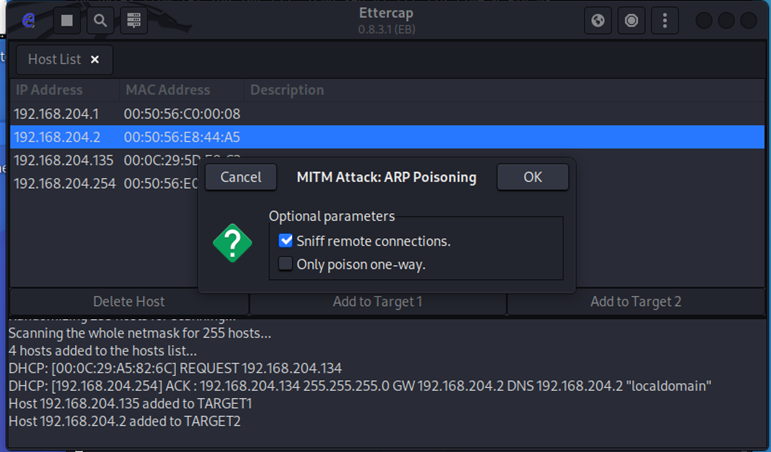Toggle Sniff remote connections checkbox
Screen dimensions: 771x452
[x=286, y=241]
